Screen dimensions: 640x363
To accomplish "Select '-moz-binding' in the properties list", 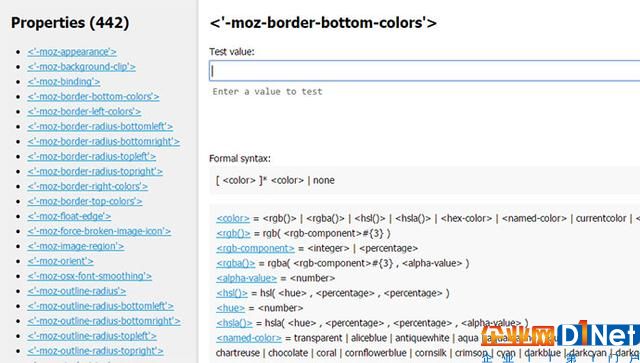I will click(64, 82).
